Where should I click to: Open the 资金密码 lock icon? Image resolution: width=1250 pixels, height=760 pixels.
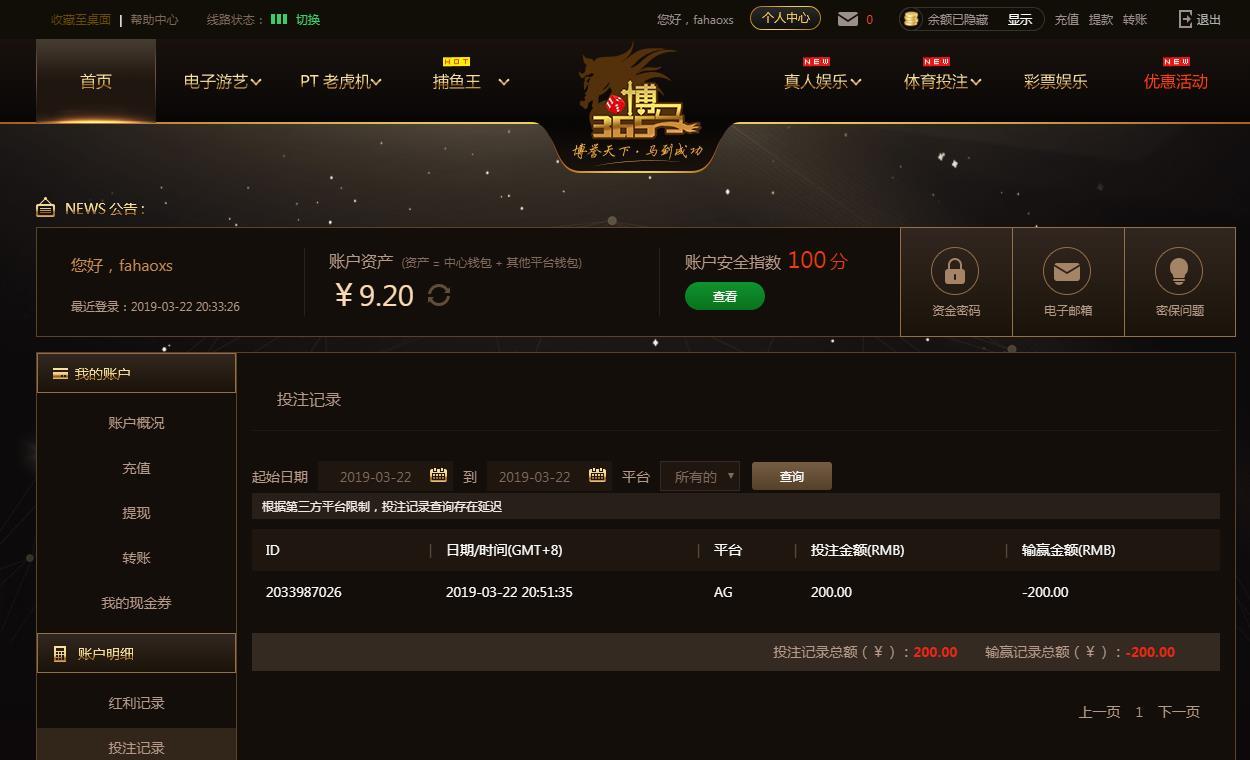click(x=955, y=271)
